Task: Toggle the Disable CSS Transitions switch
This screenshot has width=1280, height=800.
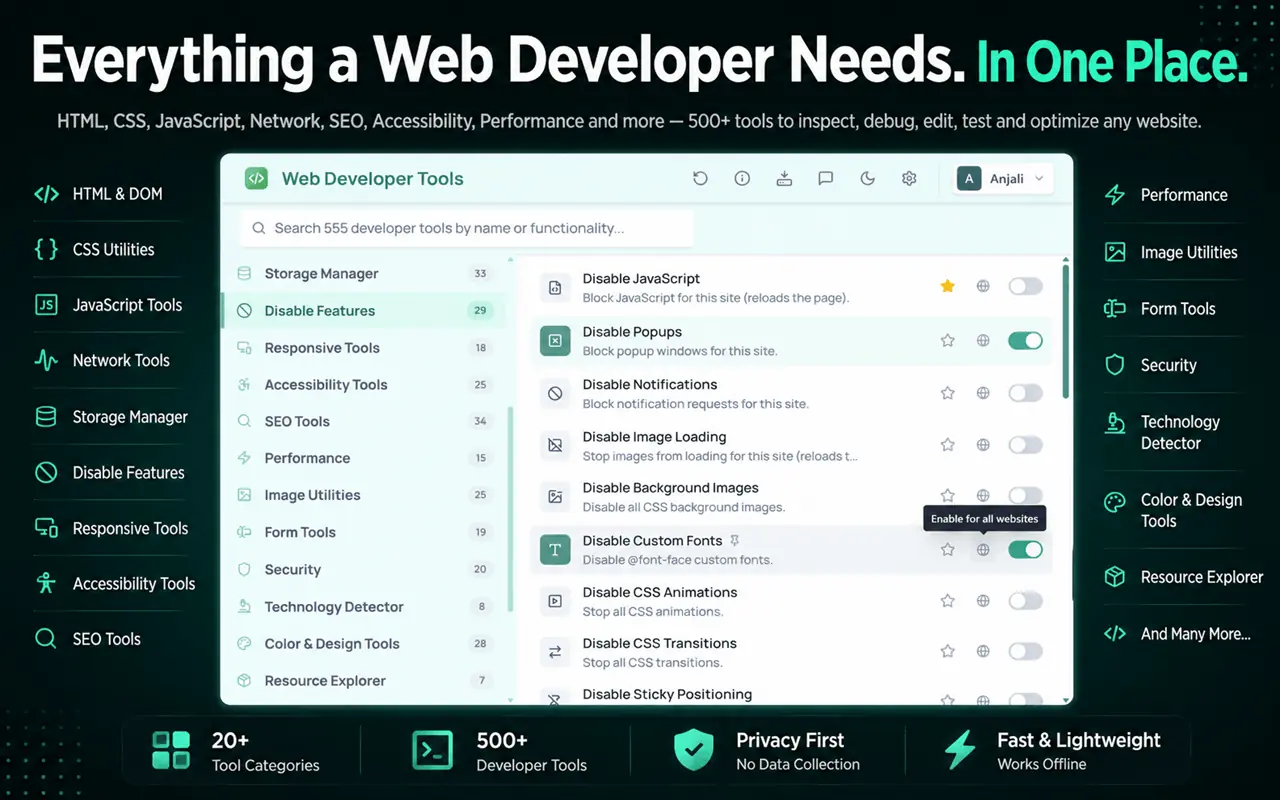Action: click(1025, 651)
